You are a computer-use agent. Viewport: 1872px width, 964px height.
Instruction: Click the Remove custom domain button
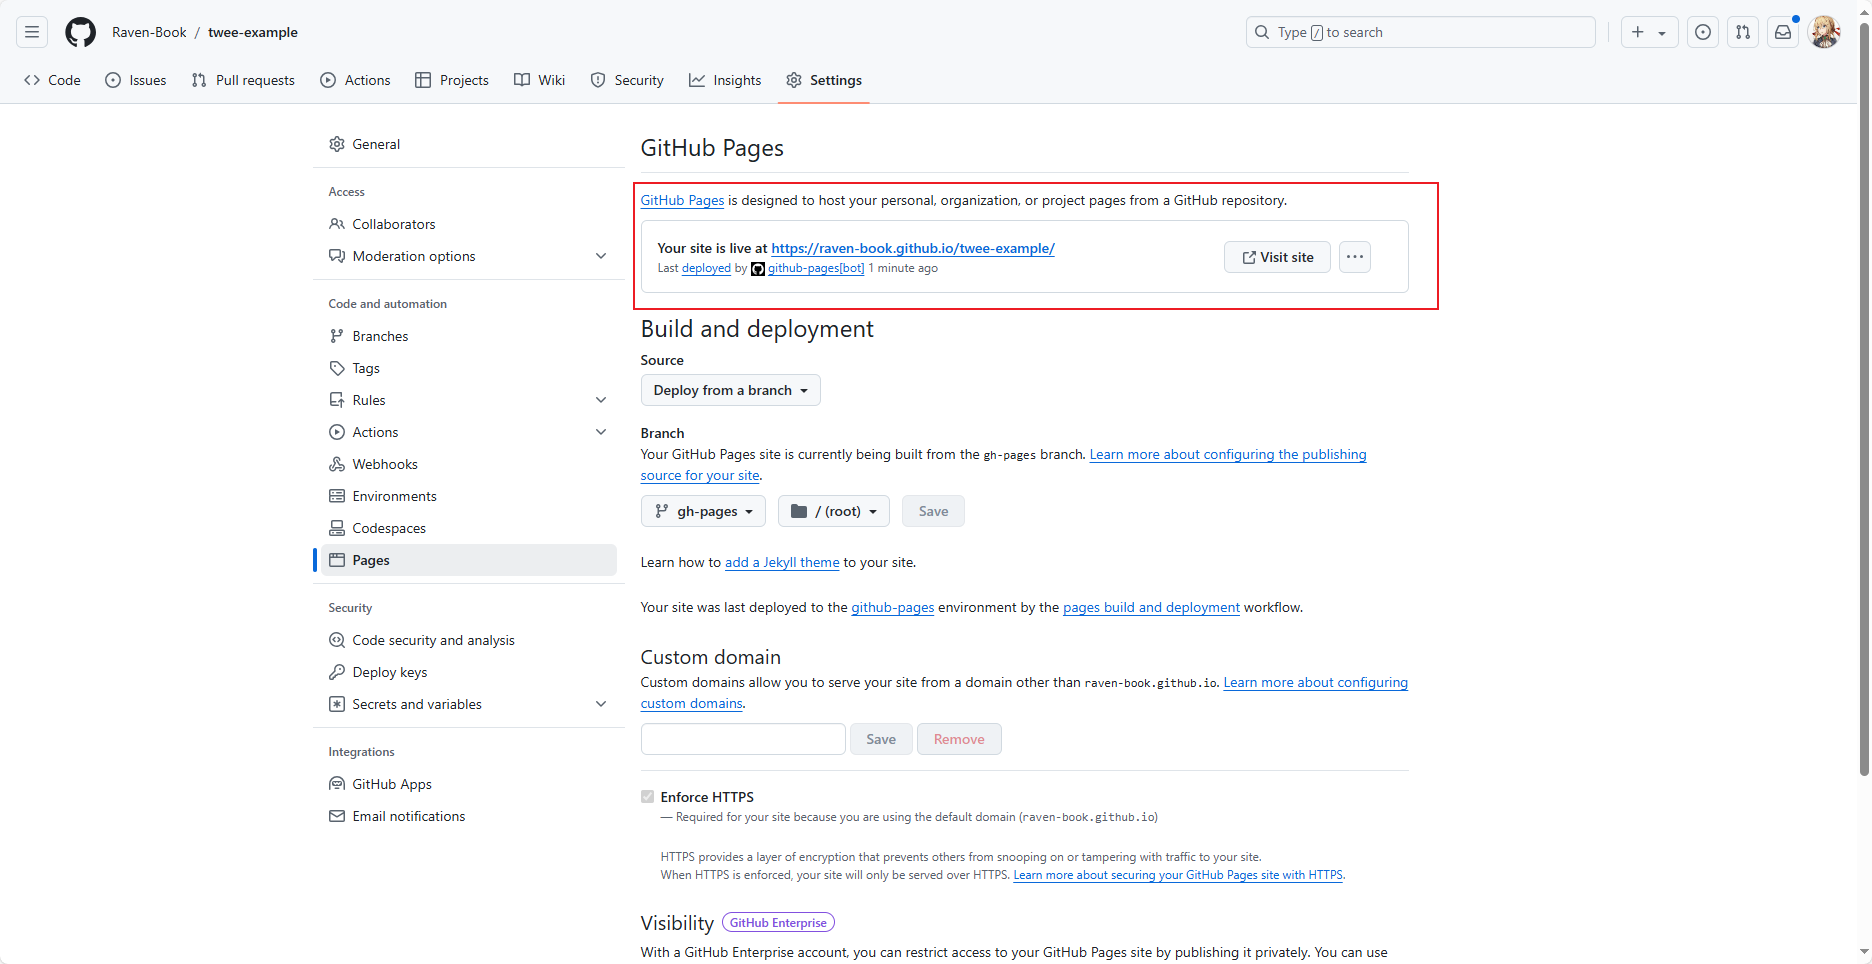[959, 739]
